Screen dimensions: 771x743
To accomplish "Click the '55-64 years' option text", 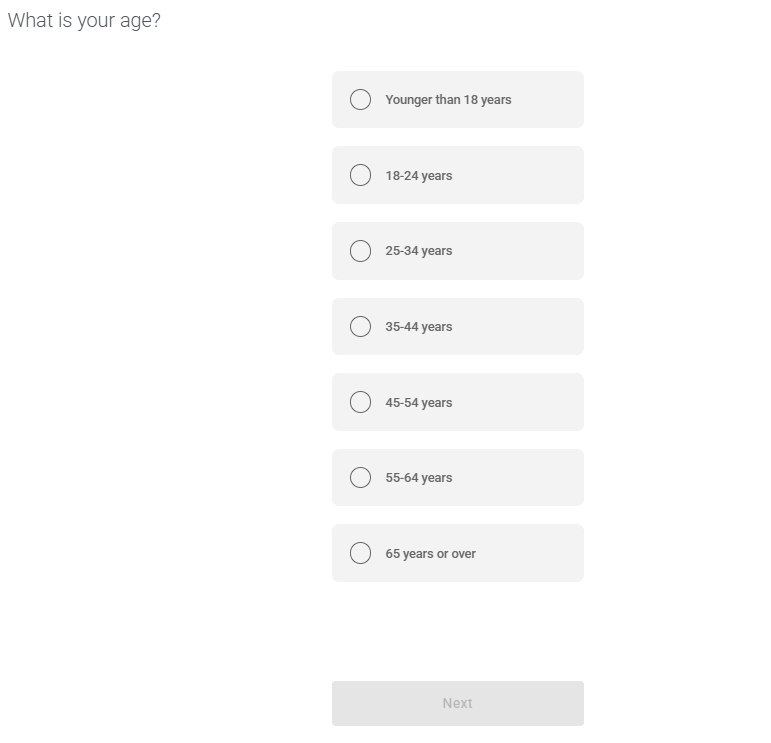I will click(418, 478).
